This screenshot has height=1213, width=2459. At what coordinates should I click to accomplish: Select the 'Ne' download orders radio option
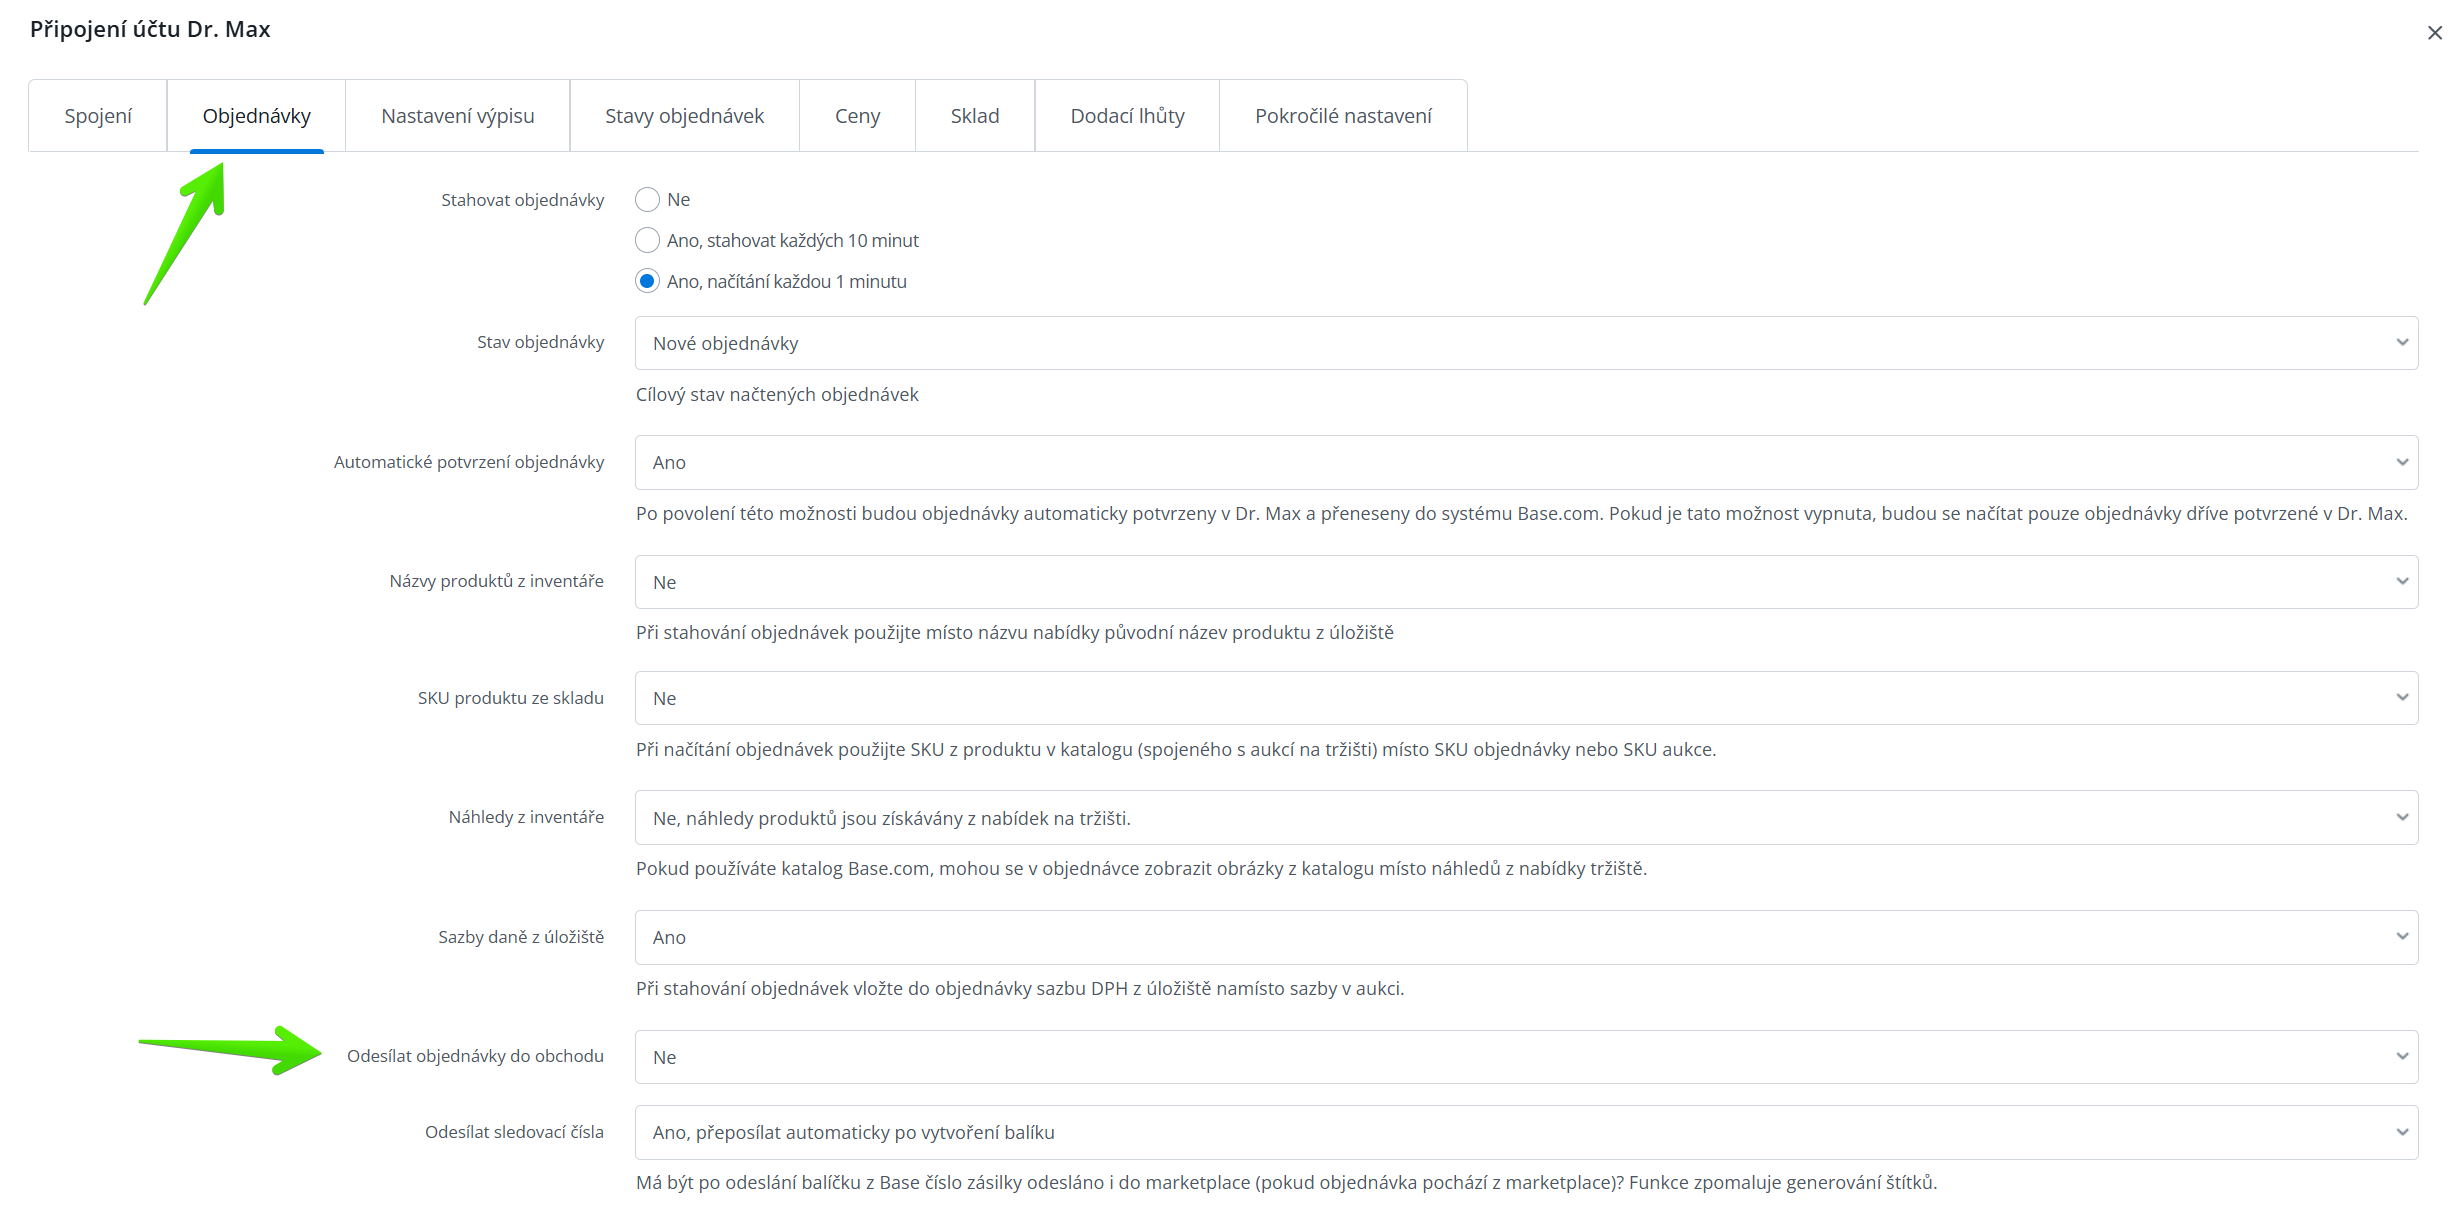tap(647, 200)
